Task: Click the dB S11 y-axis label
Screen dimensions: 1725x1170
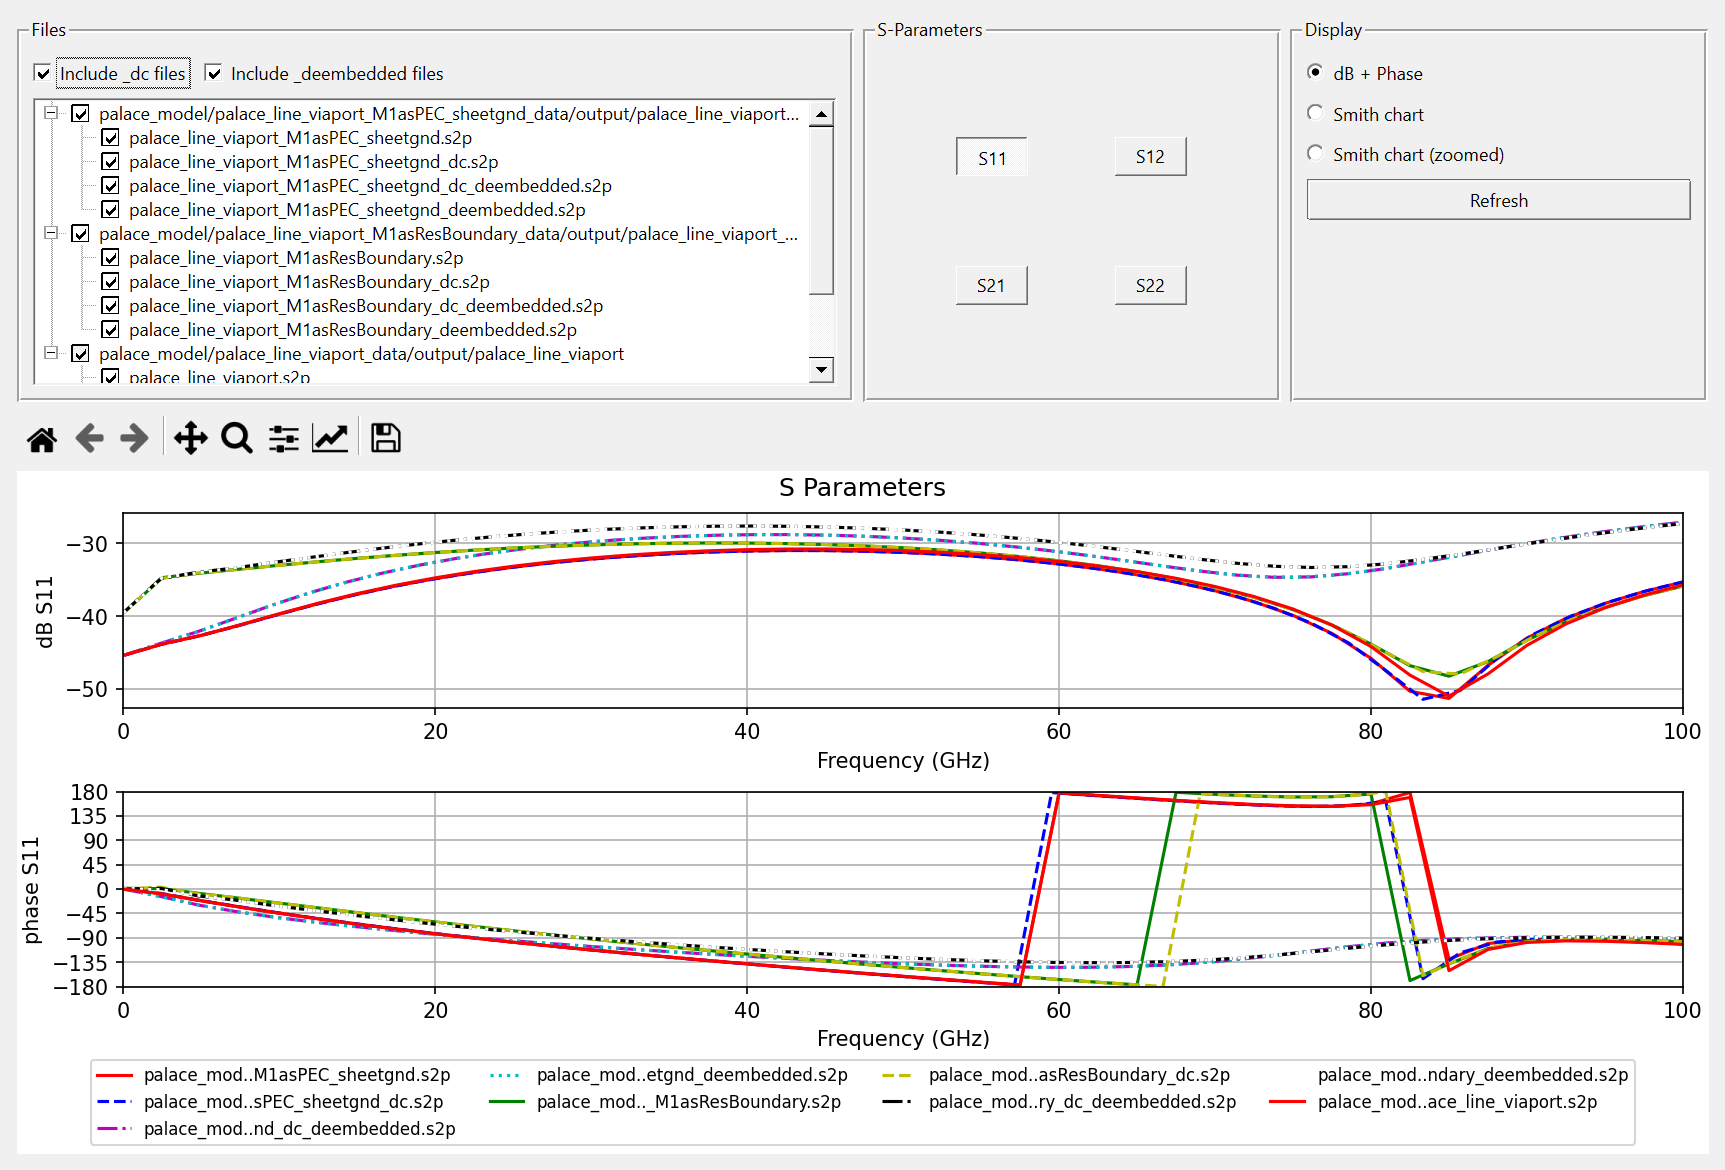Action: pyautogui.click(x=44, y=612)
